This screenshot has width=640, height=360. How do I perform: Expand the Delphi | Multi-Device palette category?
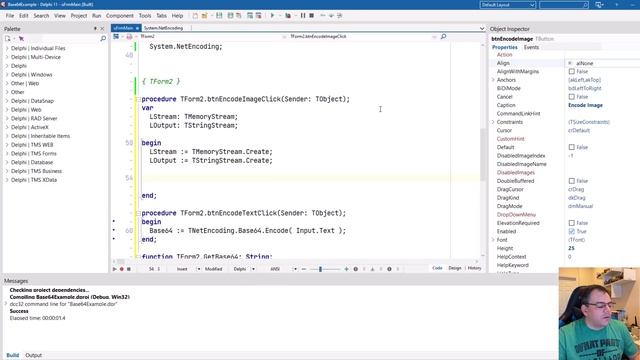pos(7,57)
